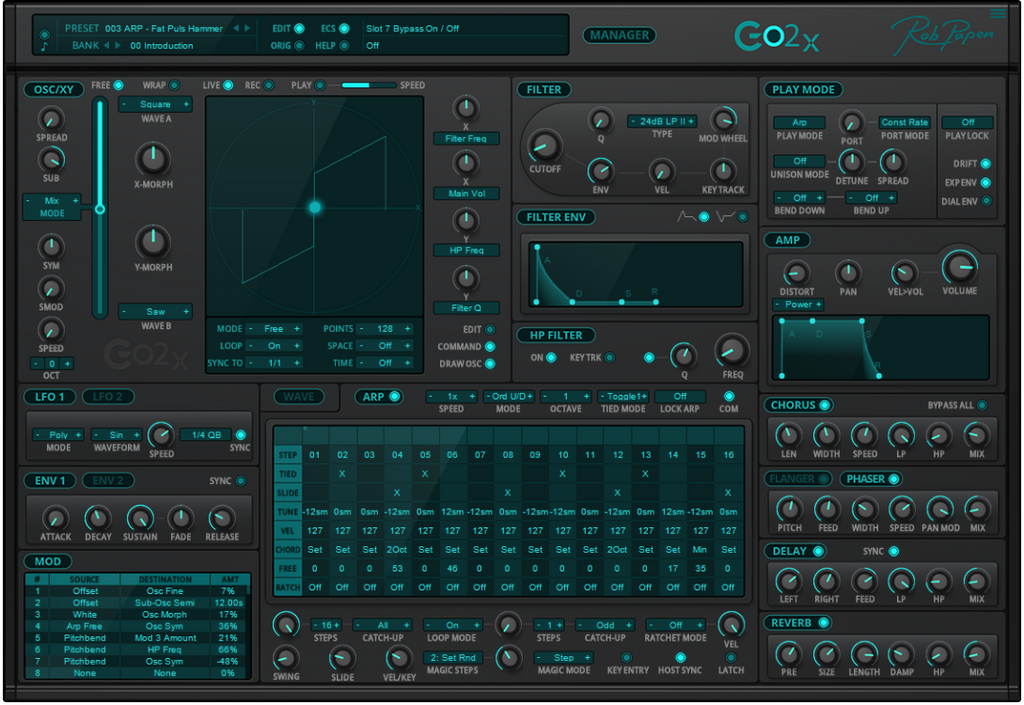1024x705 pixels.
Task: Open LFO waveform Sin dropdown
Action: tap(116, 435)
